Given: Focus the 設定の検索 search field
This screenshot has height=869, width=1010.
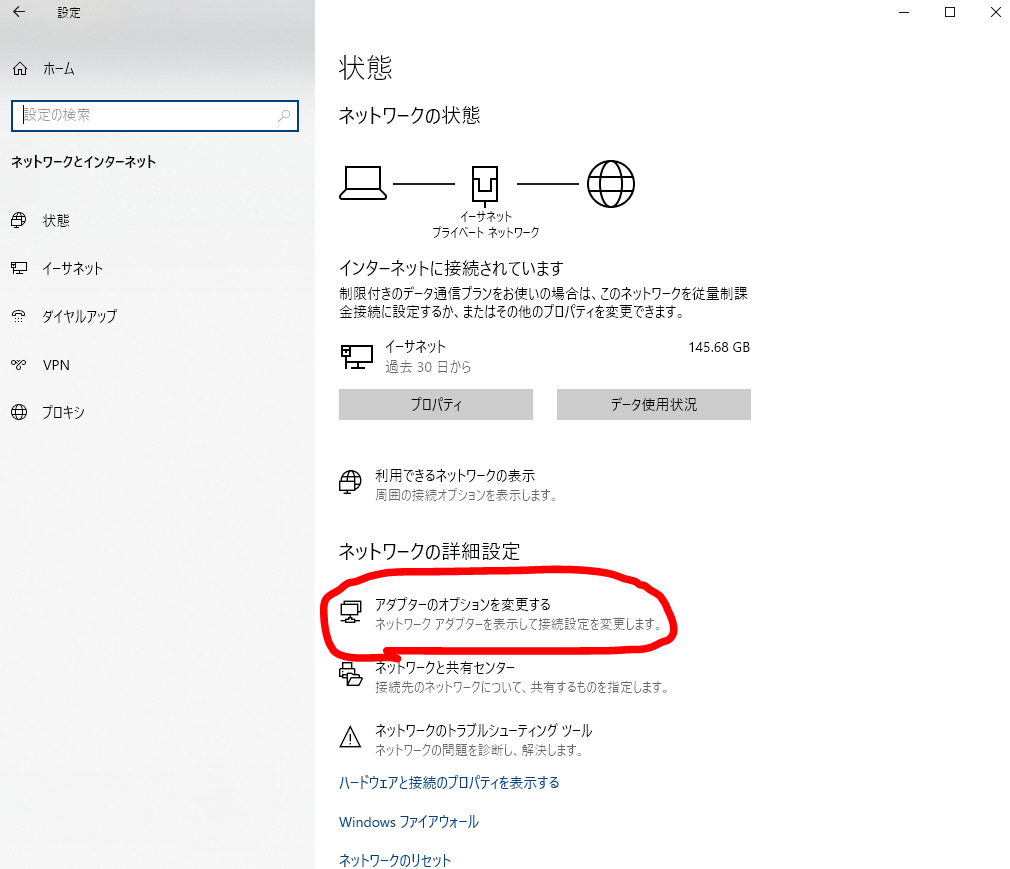Looking at the screenshot, I should 145,116.
